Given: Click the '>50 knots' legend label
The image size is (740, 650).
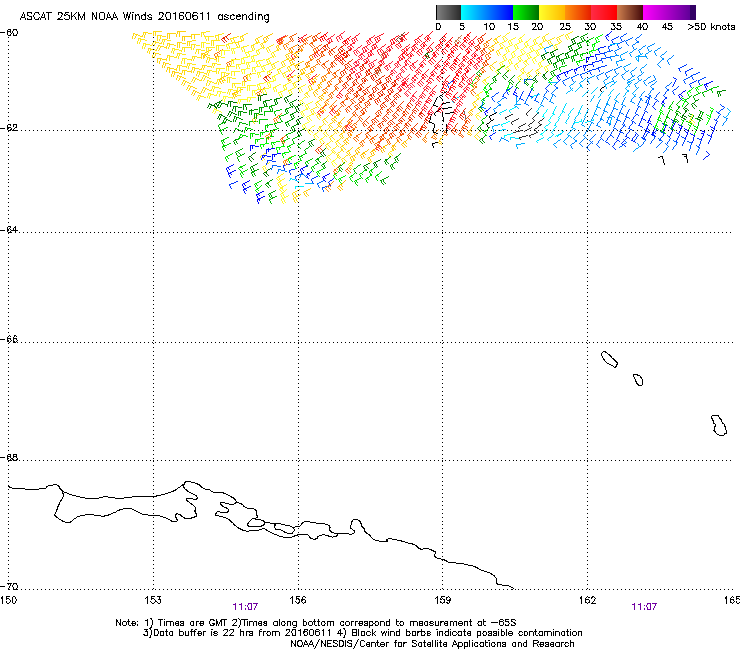Looking at the screenshot, I should (711, 27).
